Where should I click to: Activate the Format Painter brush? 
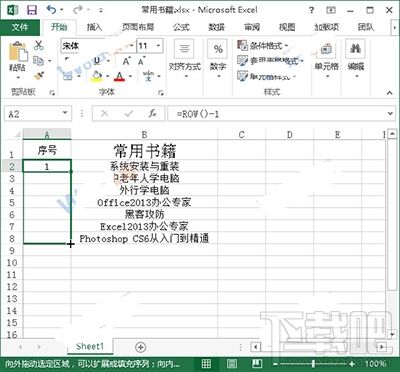click(x=39, y=76)
